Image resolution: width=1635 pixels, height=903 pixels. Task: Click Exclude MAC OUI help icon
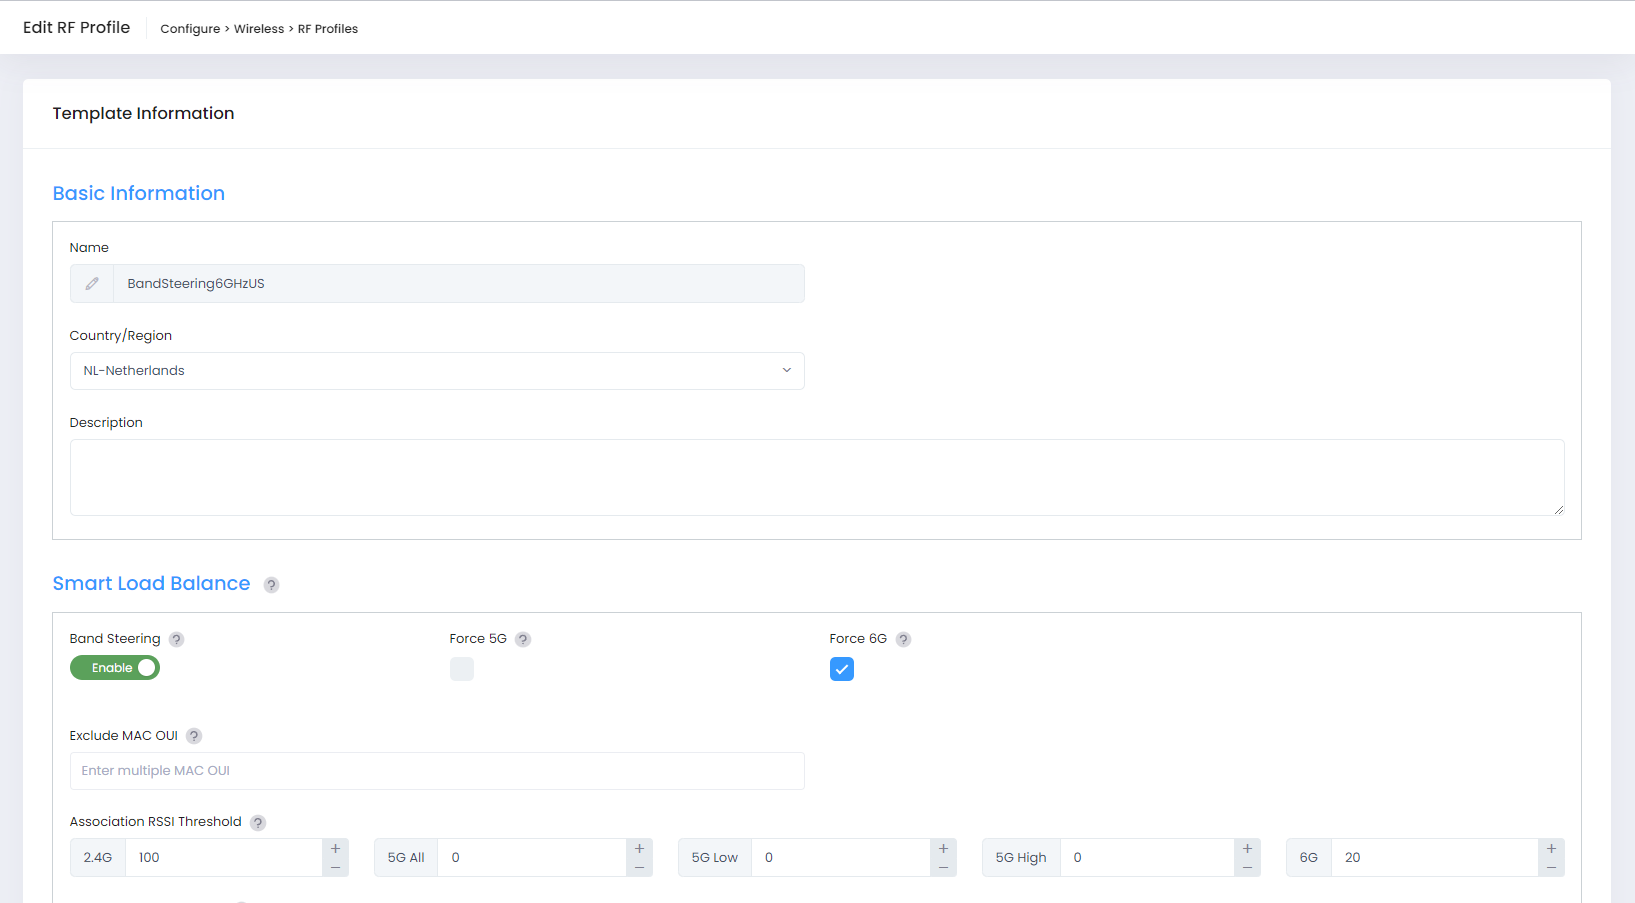click(194, 736)
